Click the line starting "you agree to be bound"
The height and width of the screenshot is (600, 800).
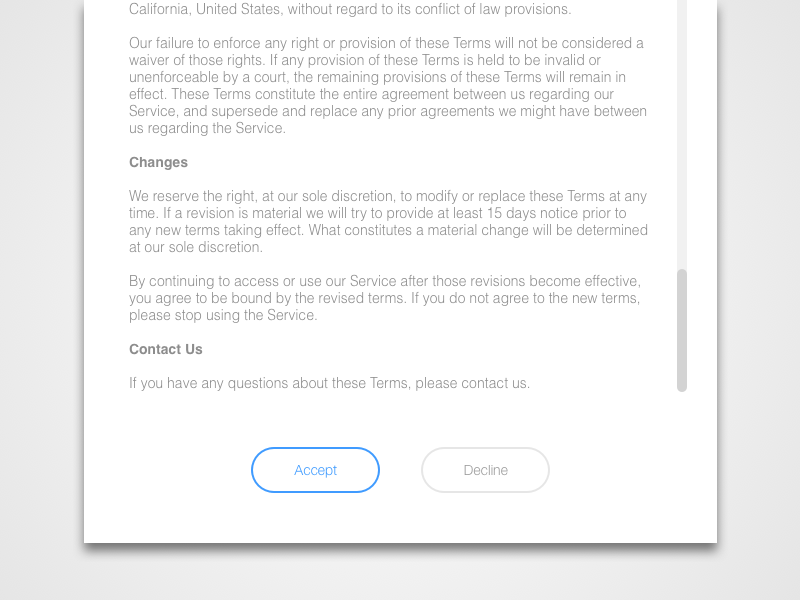(385, 298)
